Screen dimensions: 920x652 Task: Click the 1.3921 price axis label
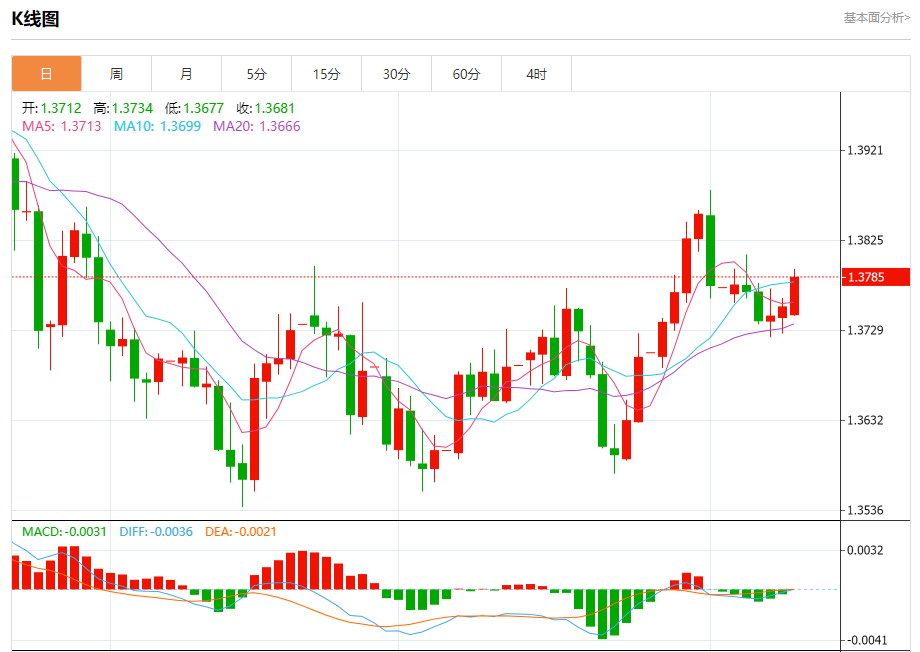[865, 150]
